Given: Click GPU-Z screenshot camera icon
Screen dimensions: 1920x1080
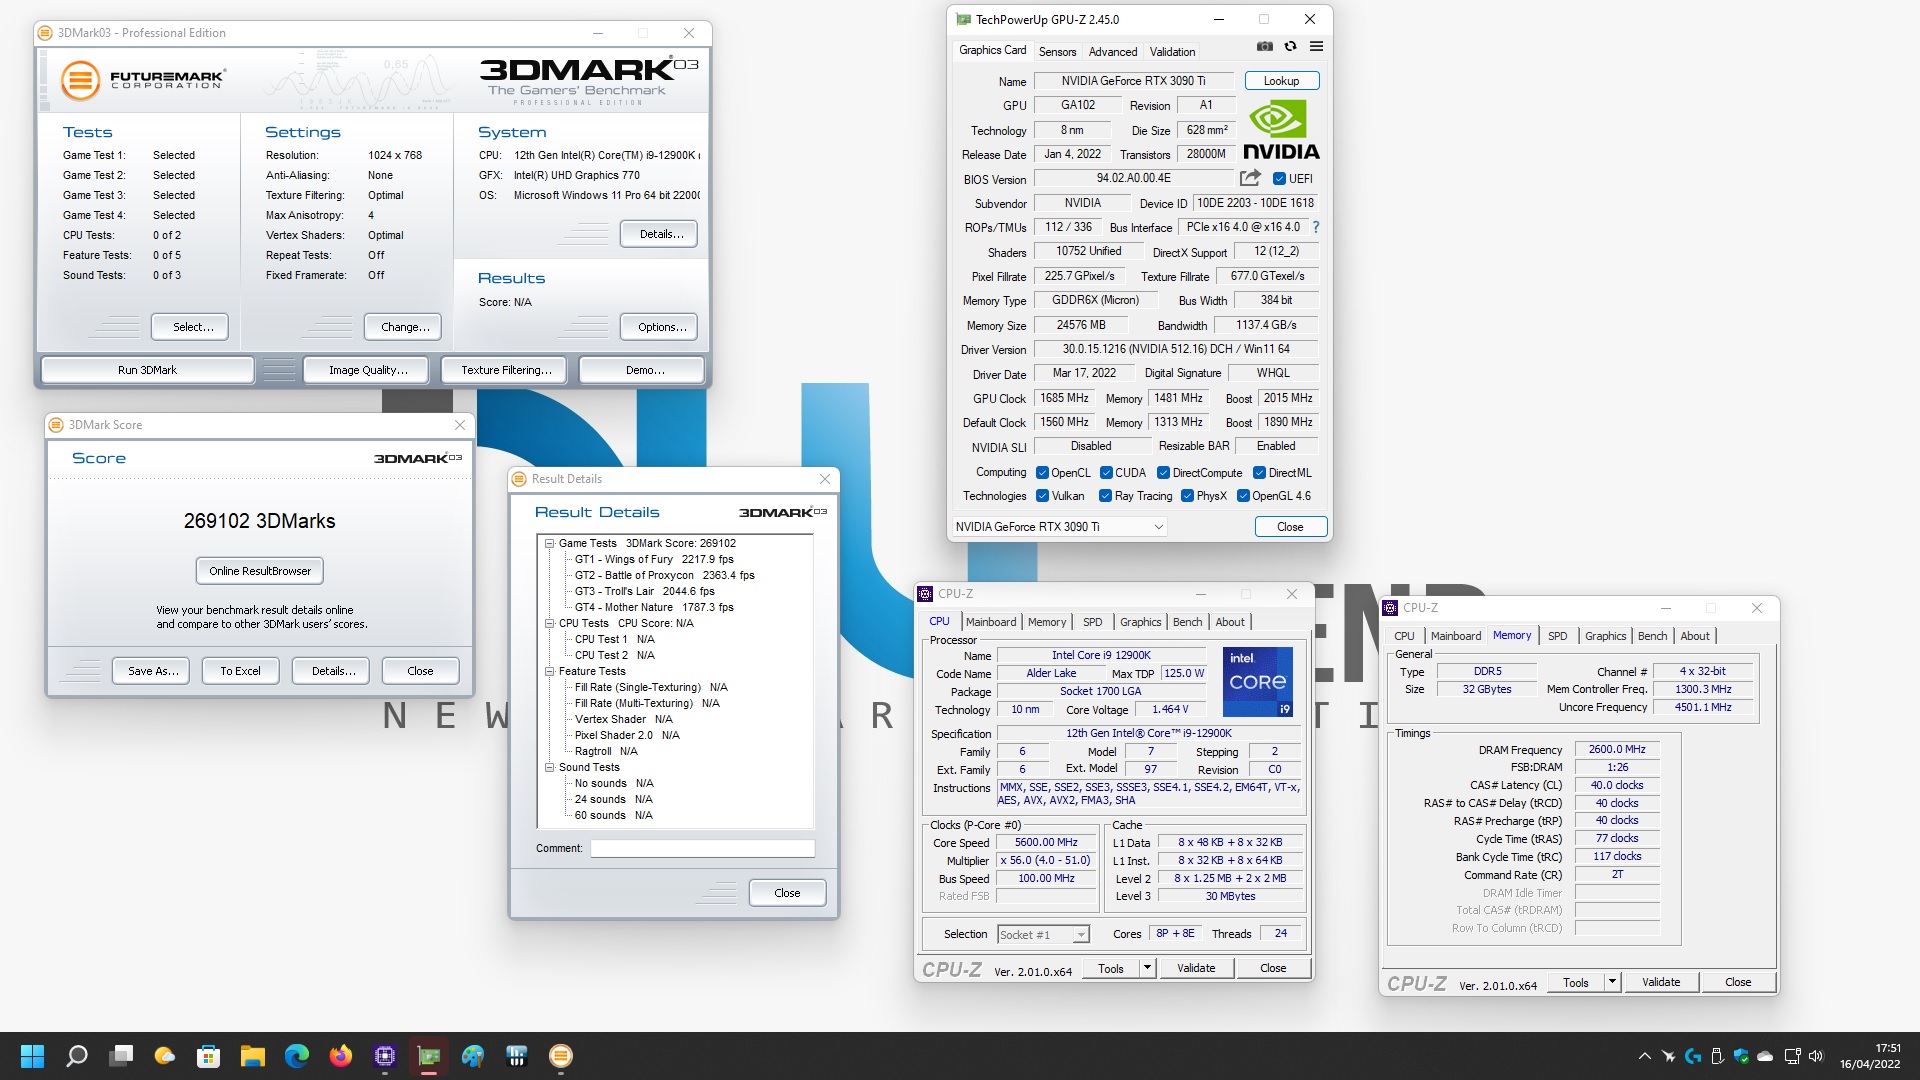Looking at the screenshot, I should 1265,46.
